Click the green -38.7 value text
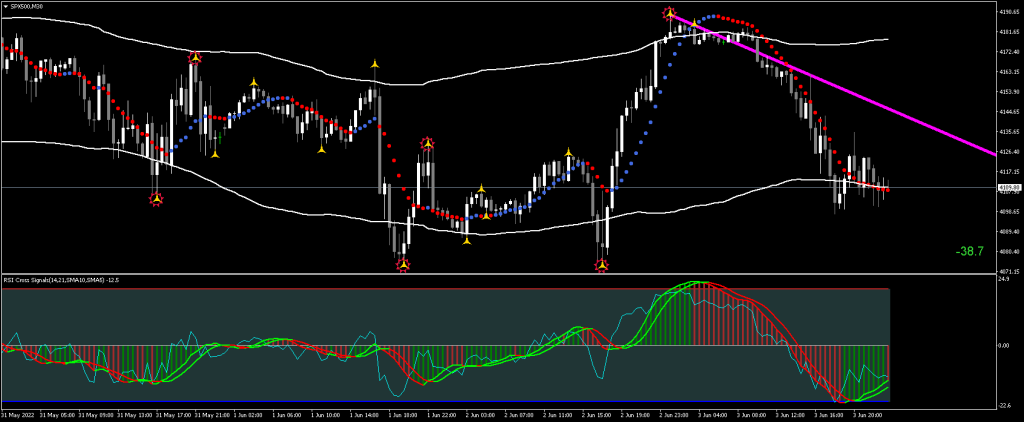 click(x=968, y=250)
